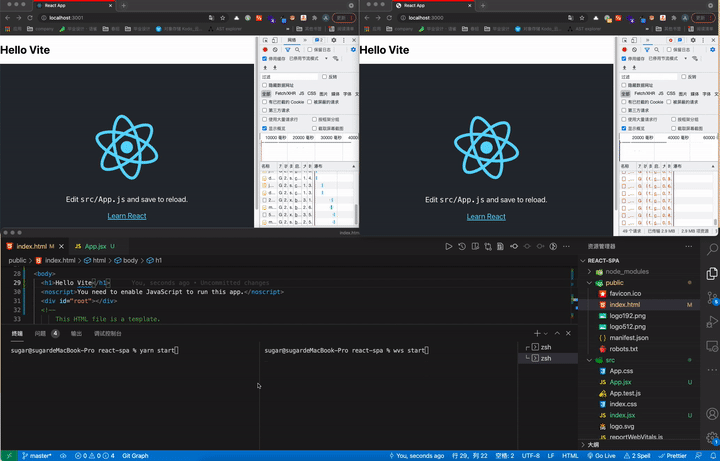Click filter input in localhost:3001 DevTools
Image resolution: width=720 pixels, height=461 pixels.
point(289,77)
